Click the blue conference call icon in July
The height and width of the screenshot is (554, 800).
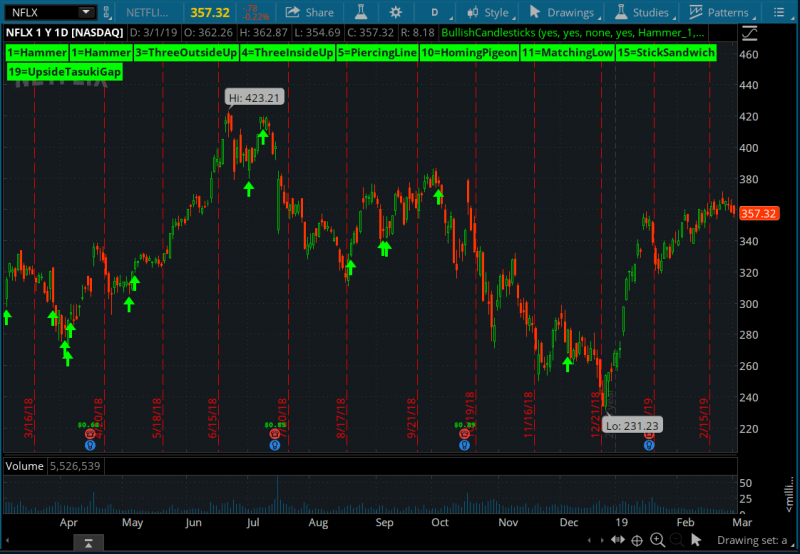274,445
